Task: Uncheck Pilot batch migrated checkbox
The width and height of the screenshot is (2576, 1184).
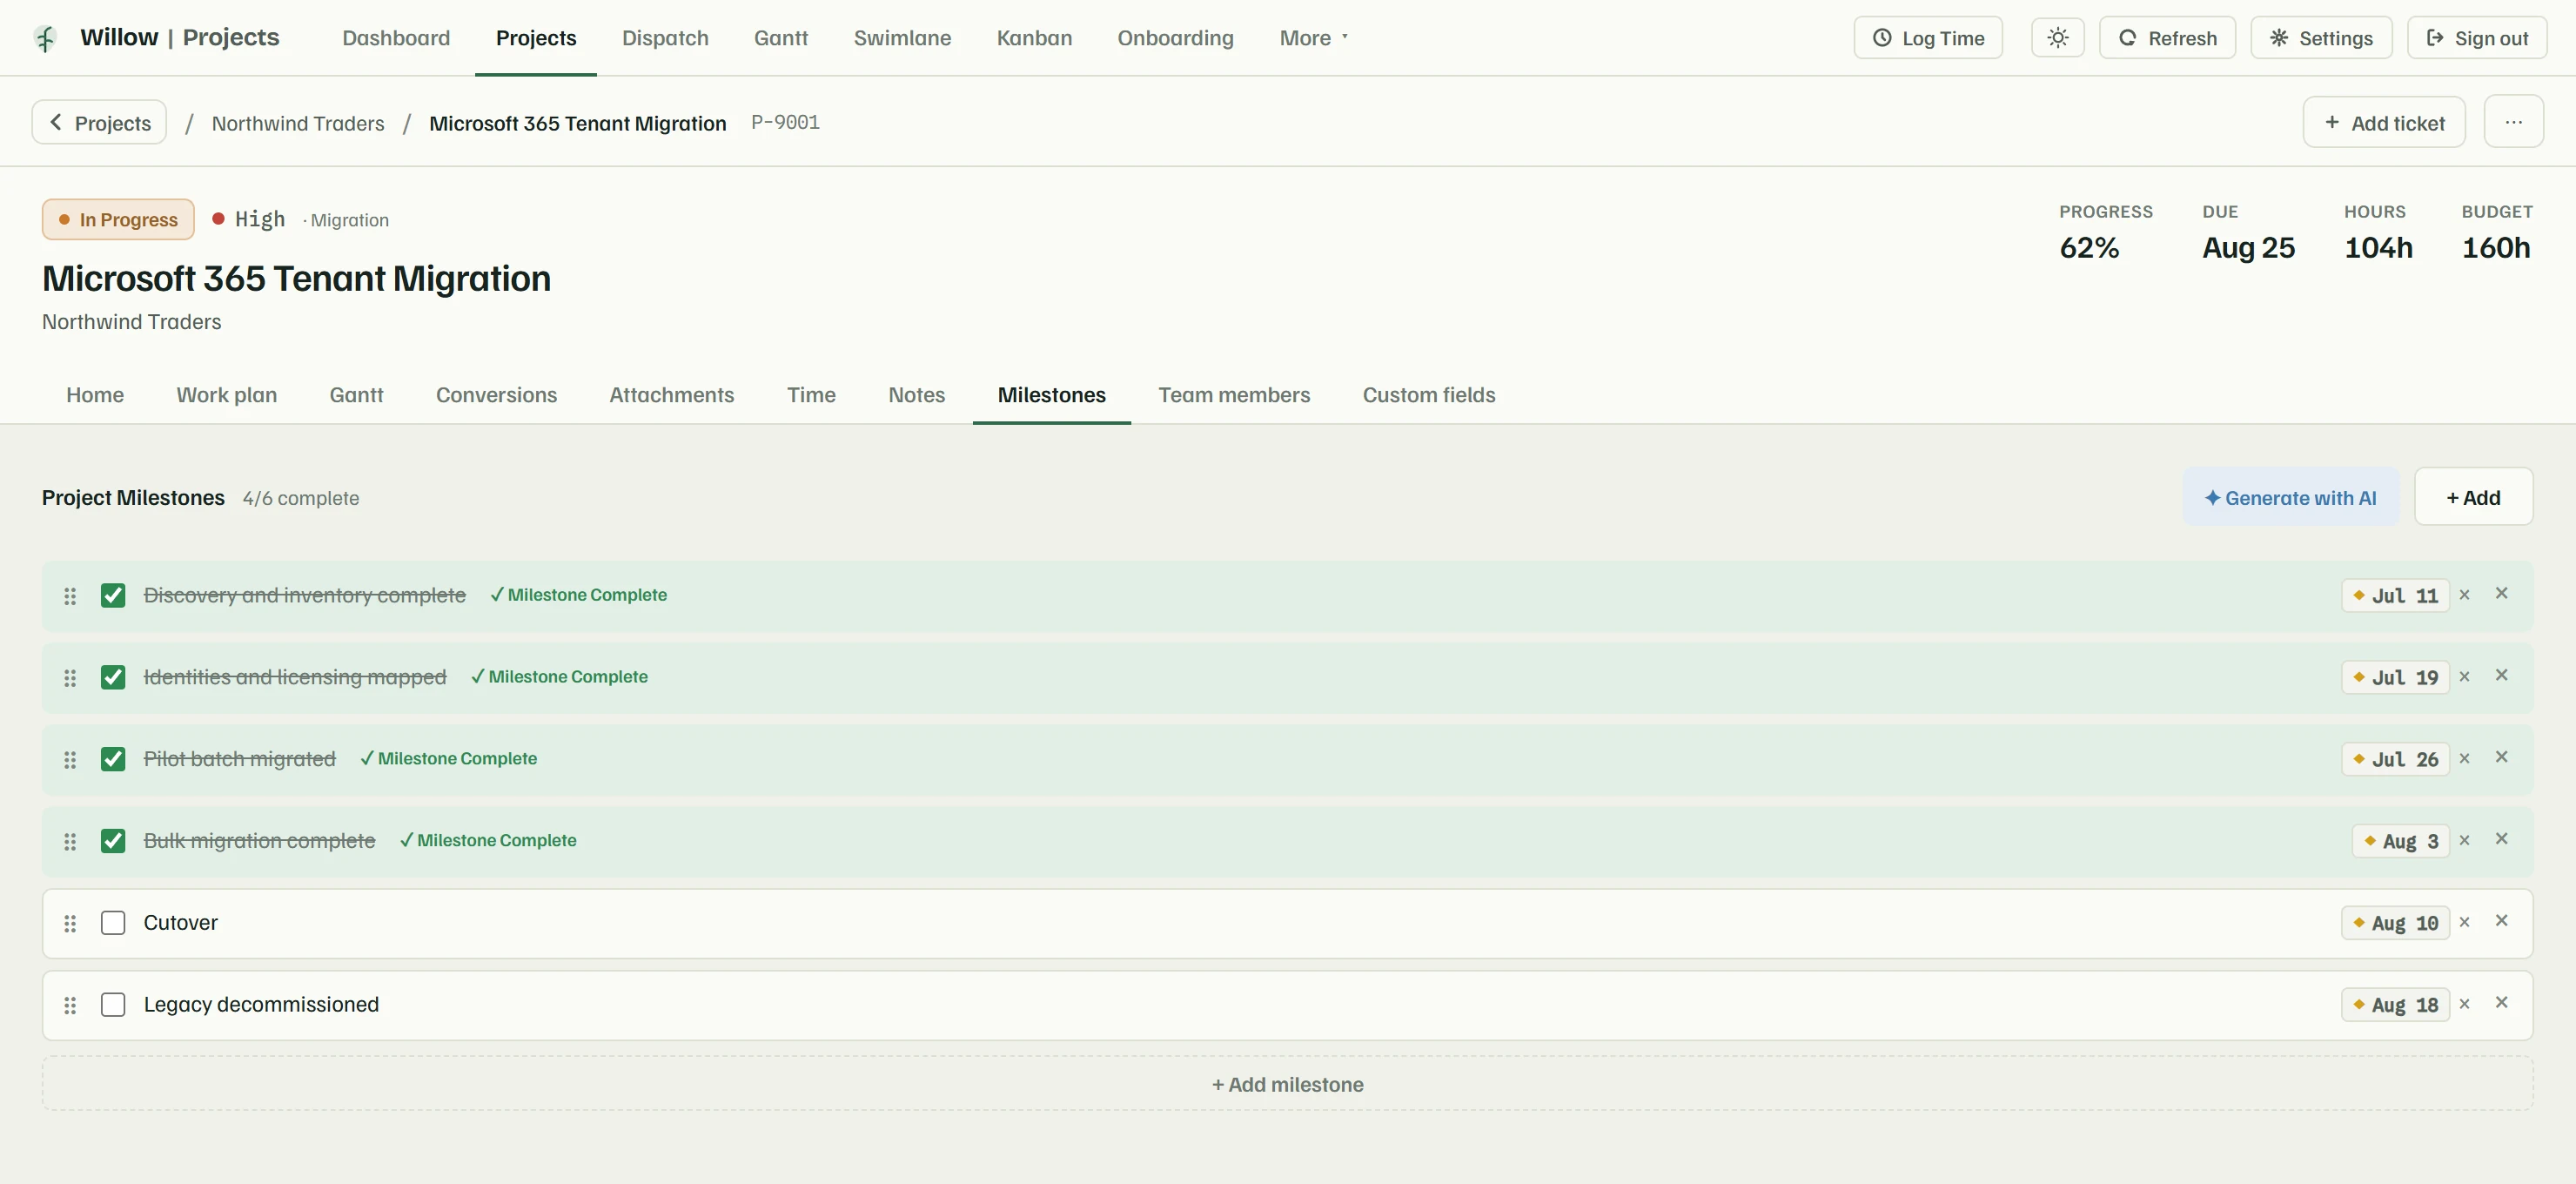Action: pos(113,760)
